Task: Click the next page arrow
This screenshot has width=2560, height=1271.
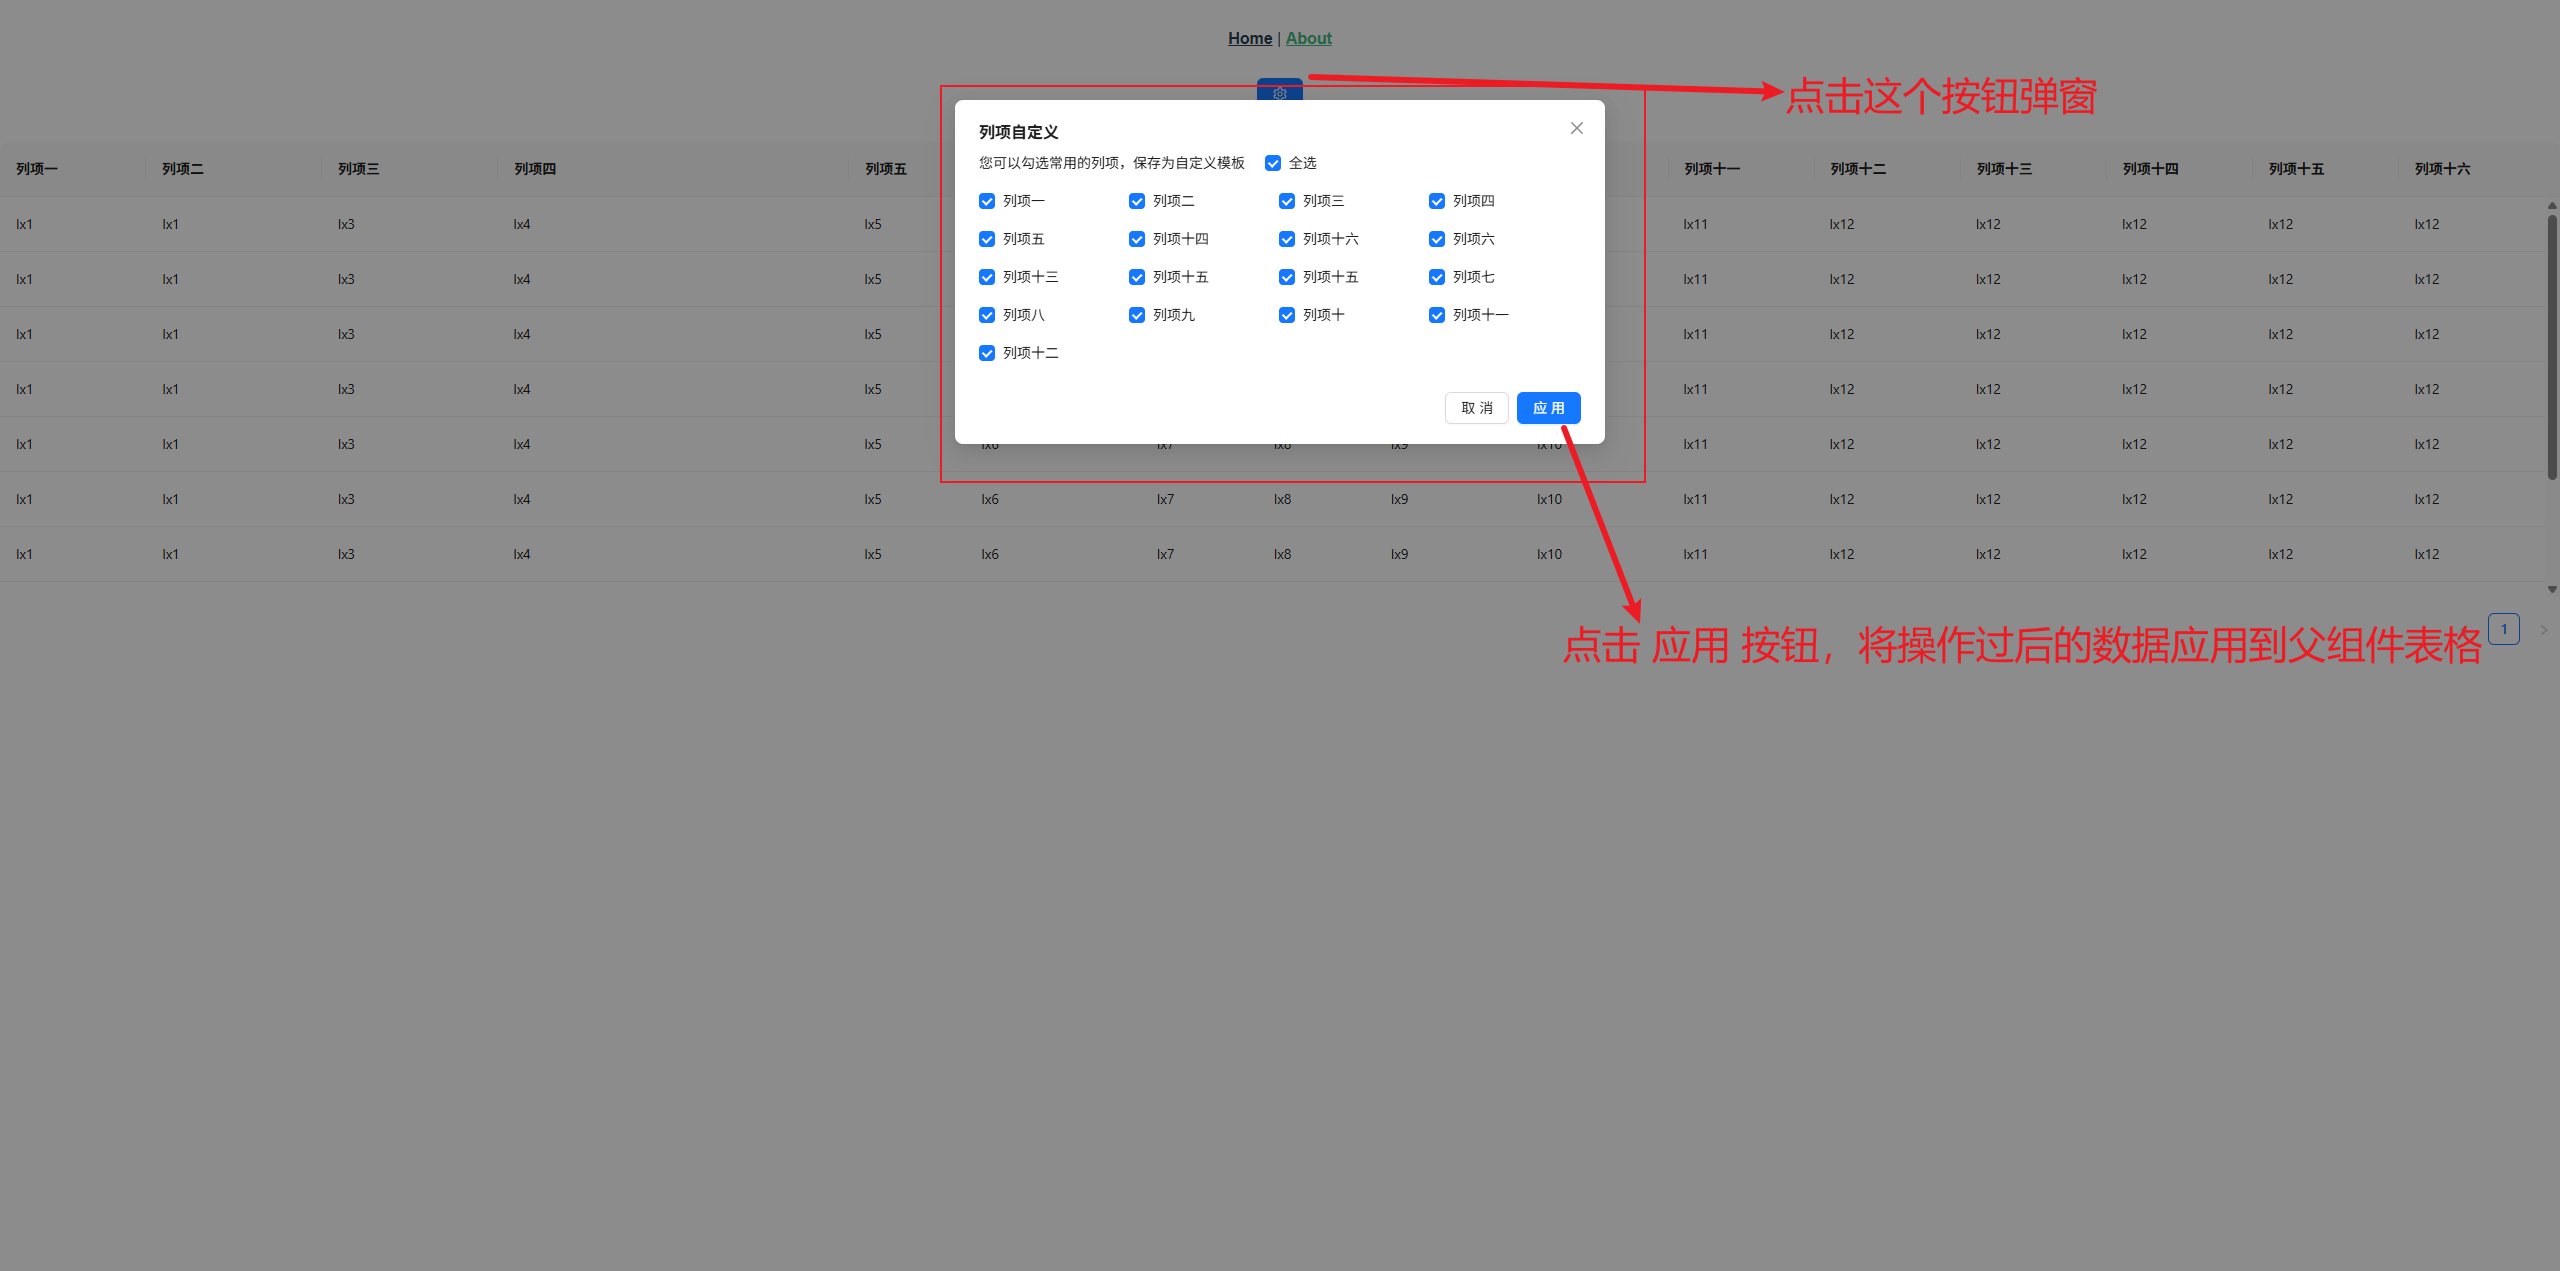Action: coord(2543,630)
